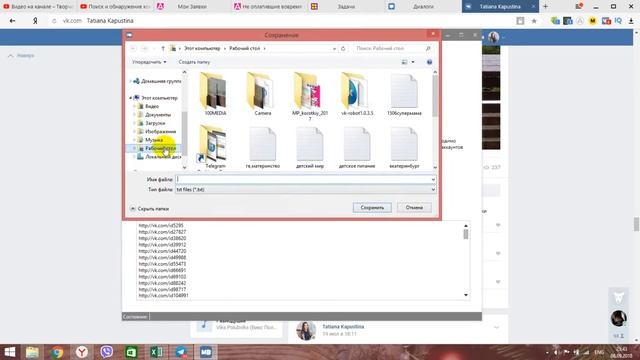Image resolution: width=640 pixels, height=360 pixels.
Task: Open File Explorer from the taskbar
Action: point(32,352)
